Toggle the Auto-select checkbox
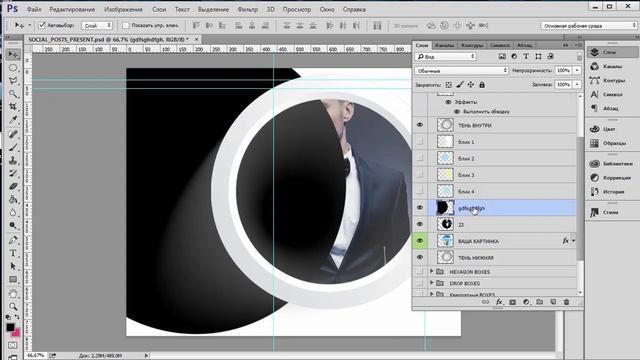This screenshot has height=360, width=640. (x=42, y=25)
